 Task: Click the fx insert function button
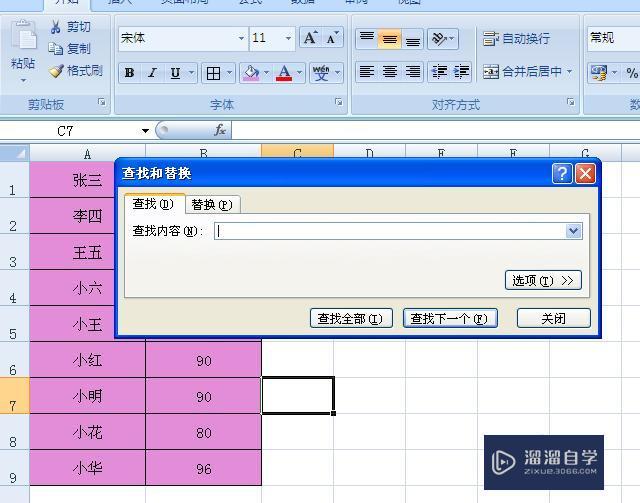coord(220,130)
